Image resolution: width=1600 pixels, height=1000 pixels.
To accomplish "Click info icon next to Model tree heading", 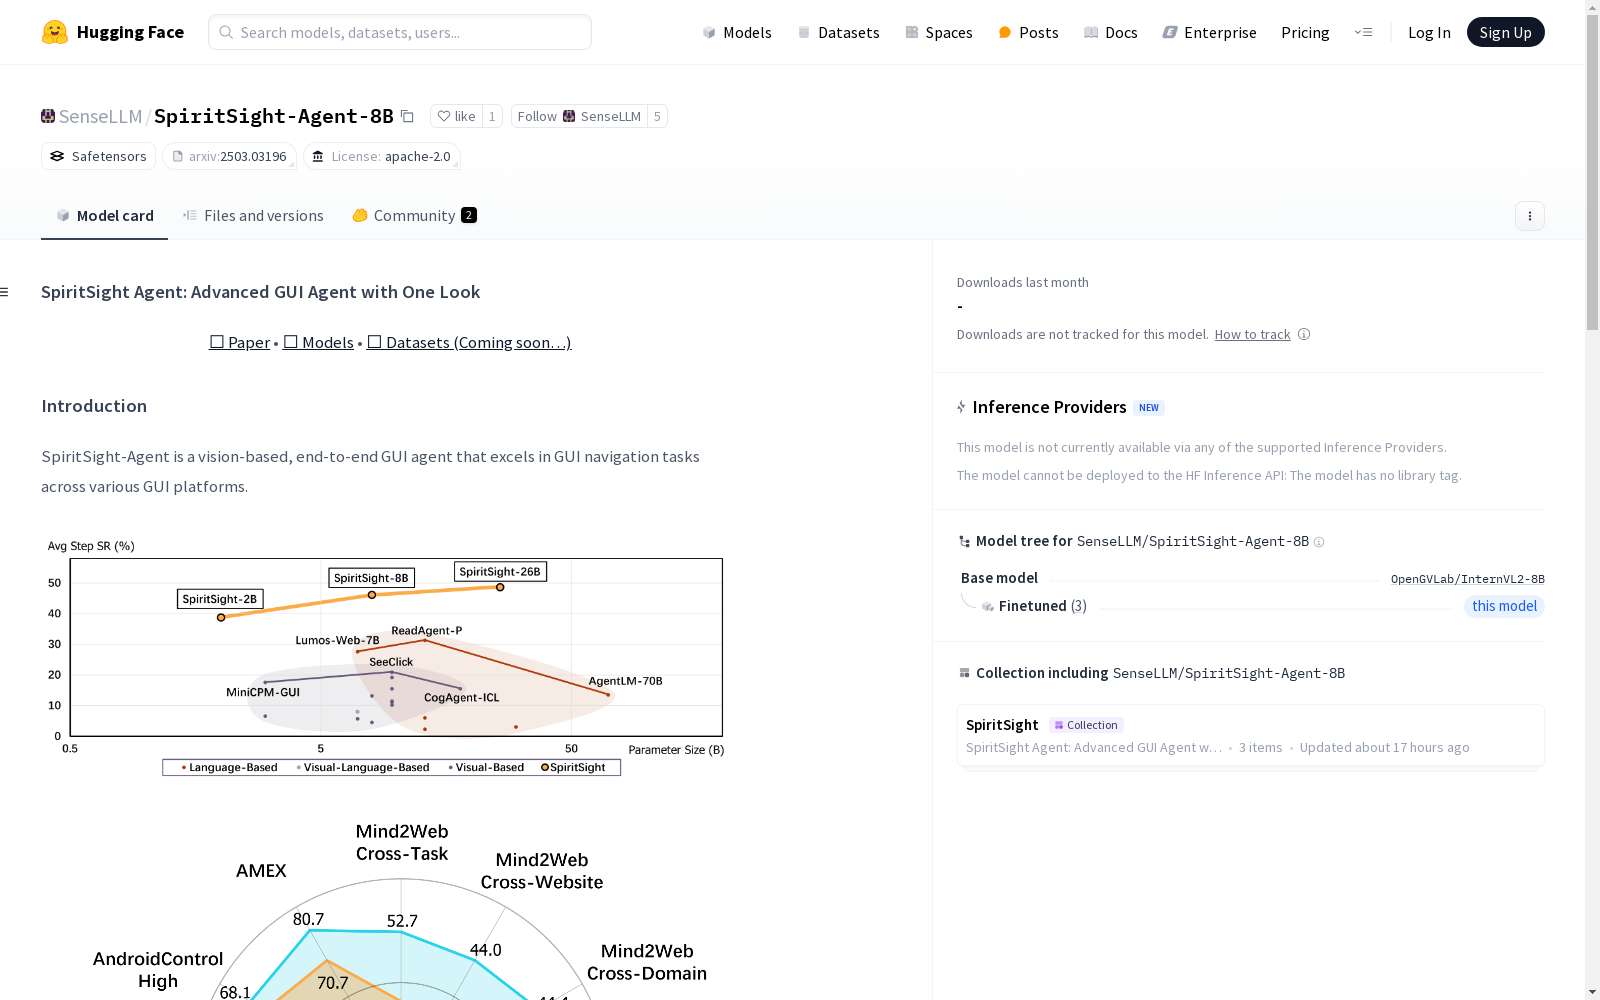I will click(1319, 542).
